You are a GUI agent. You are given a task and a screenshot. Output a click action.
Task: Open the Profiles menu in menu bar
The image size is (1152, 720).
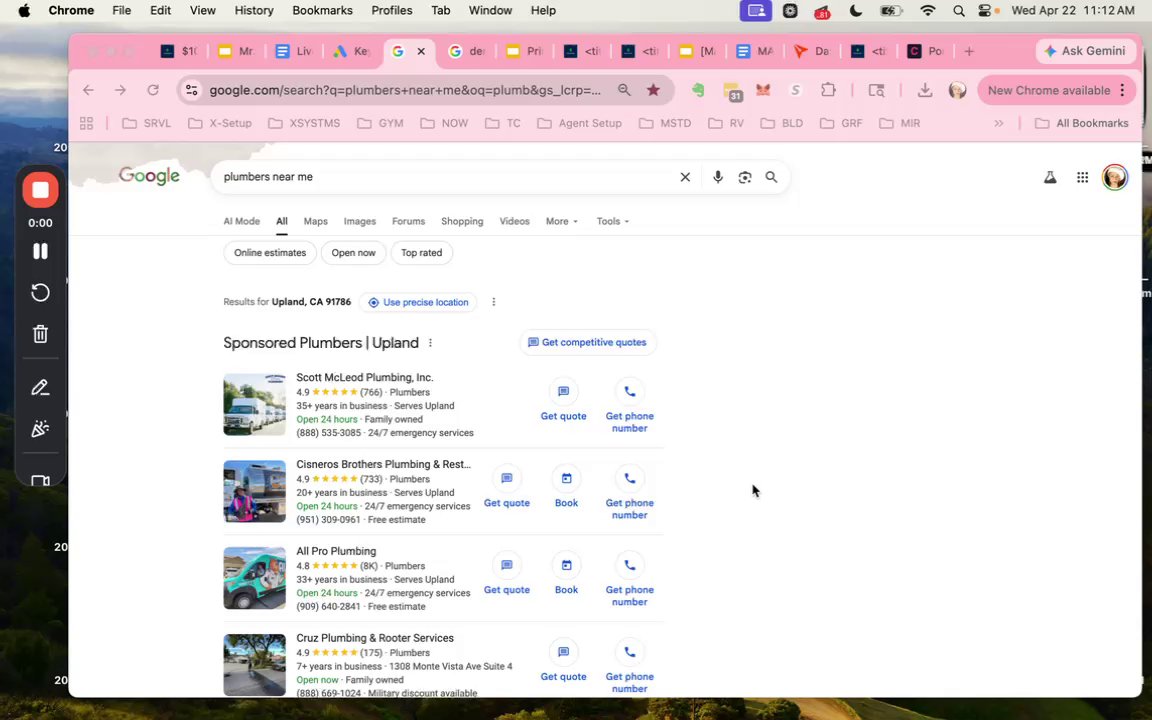pos(392,10)
